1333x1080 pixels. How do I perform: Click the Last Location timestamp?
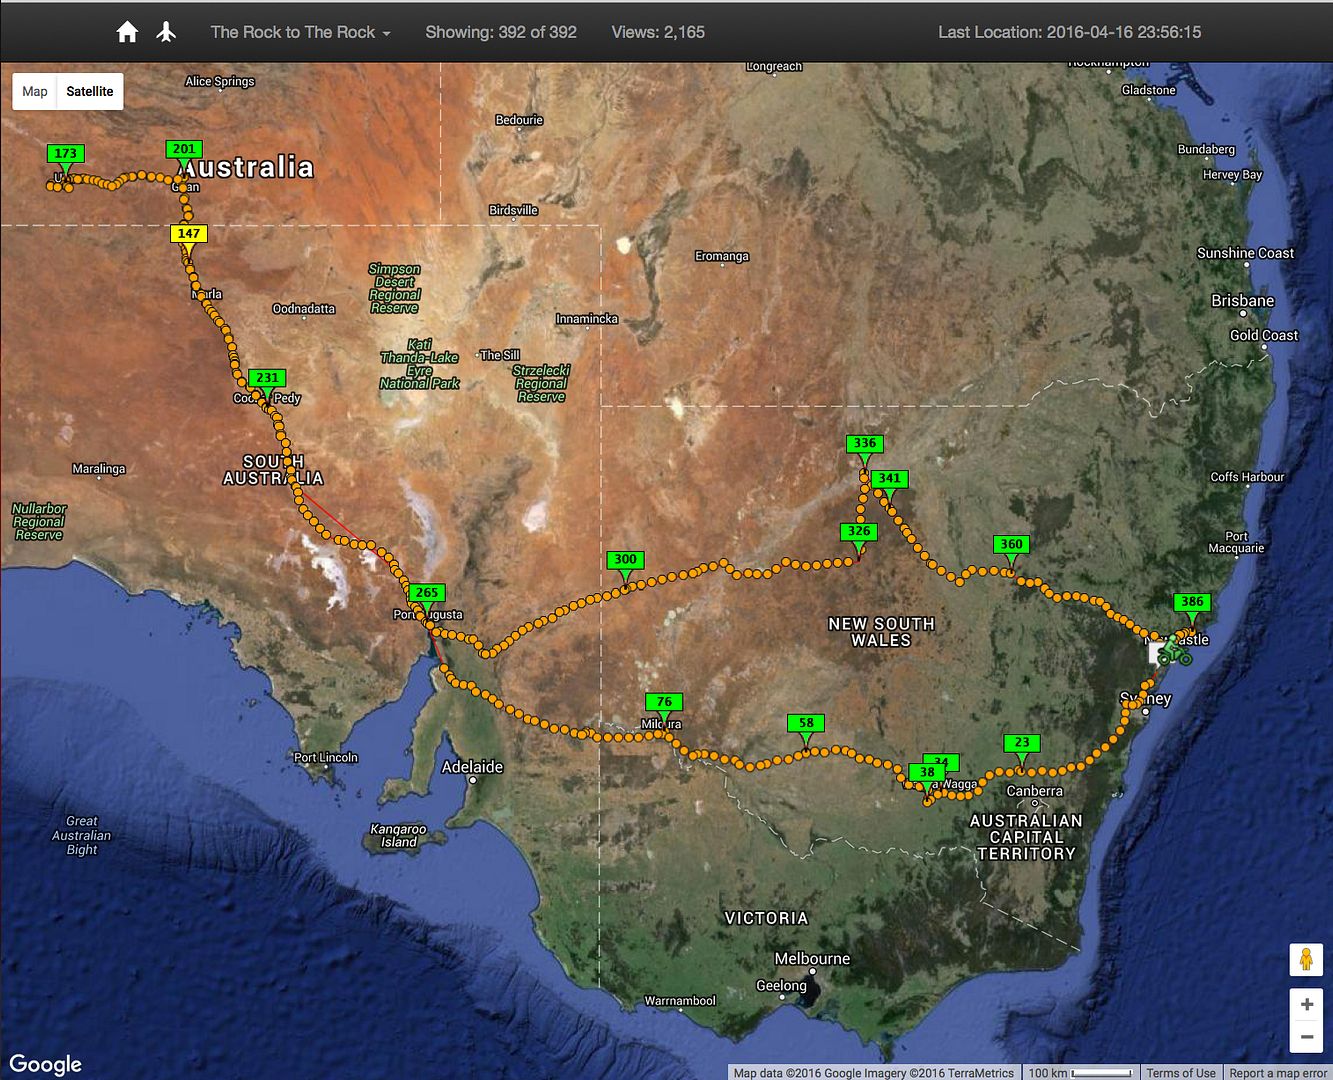(1069, 32)
